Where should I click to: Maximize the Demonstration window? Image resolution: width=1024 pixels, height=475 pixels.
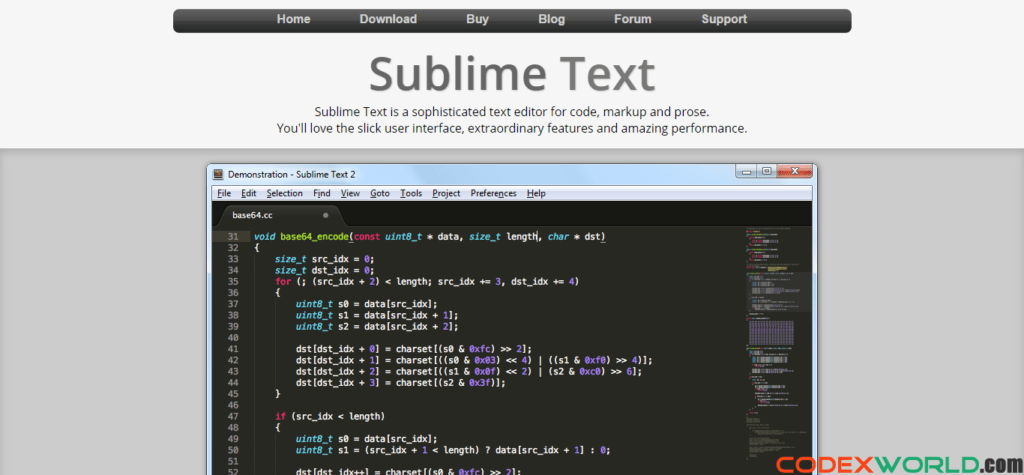click(x=766, y=171)
